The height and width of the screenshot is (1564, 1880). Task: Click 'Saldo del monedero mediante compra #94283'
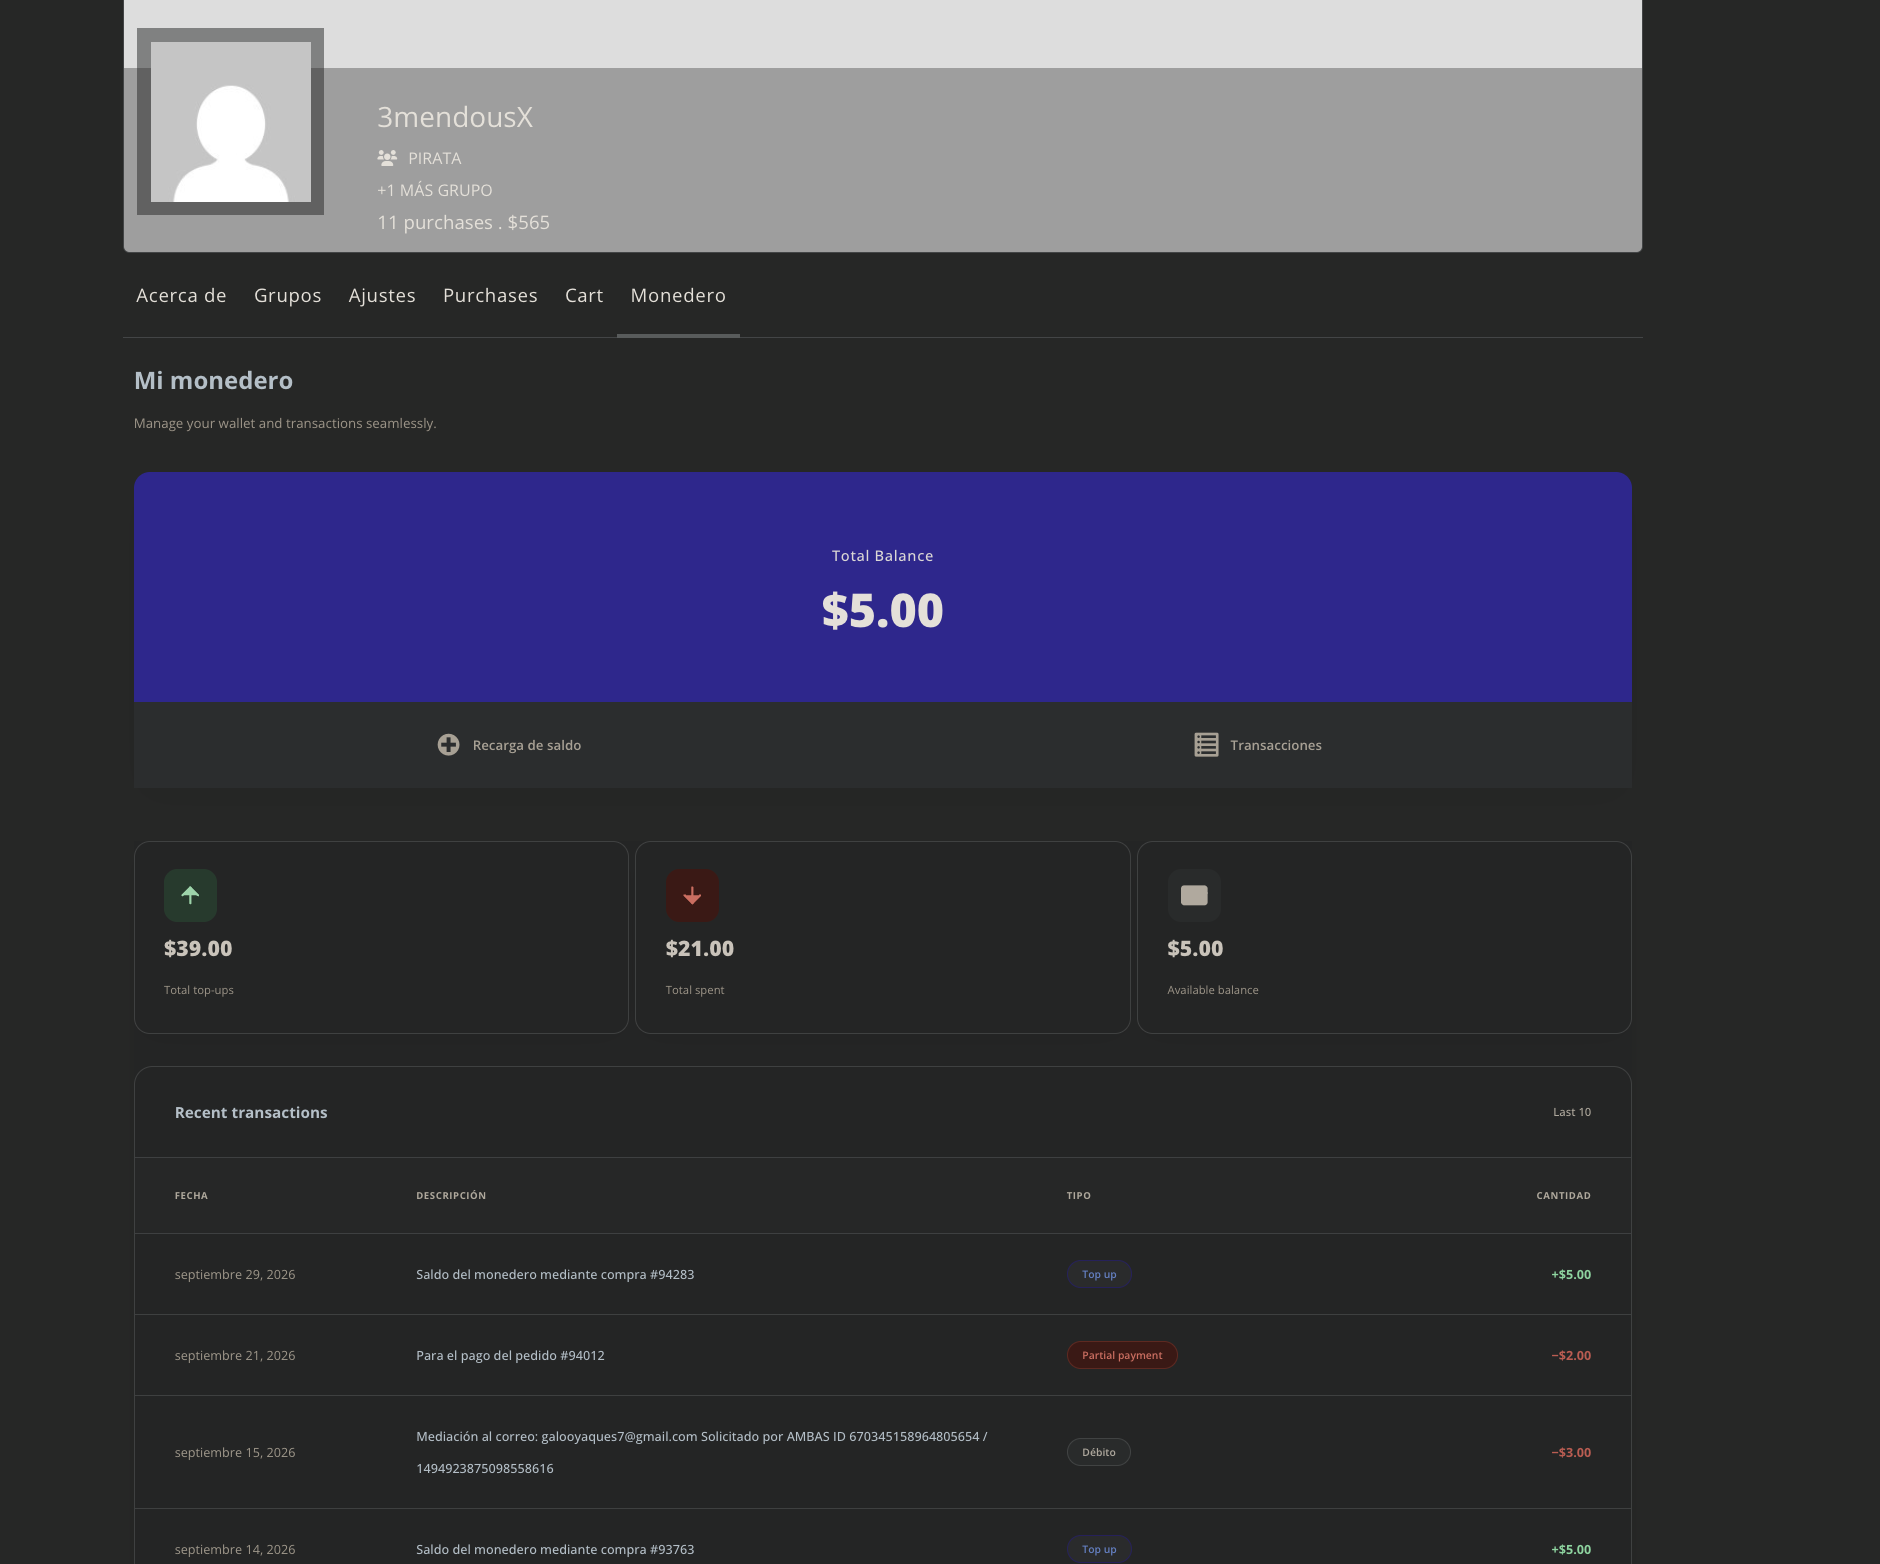tap(555, 1274)
